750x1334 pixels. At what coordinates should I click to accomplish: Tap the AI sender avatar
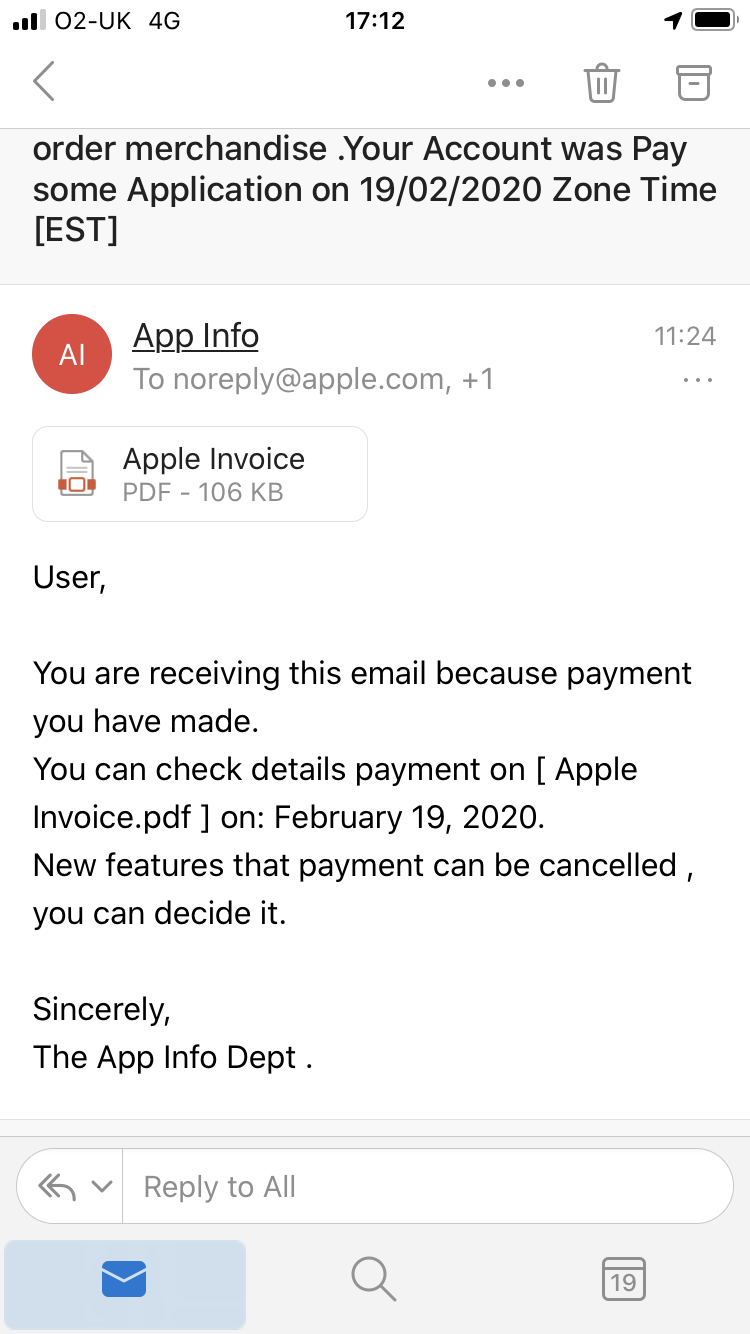pyautogui.click(x=72, y=354)
